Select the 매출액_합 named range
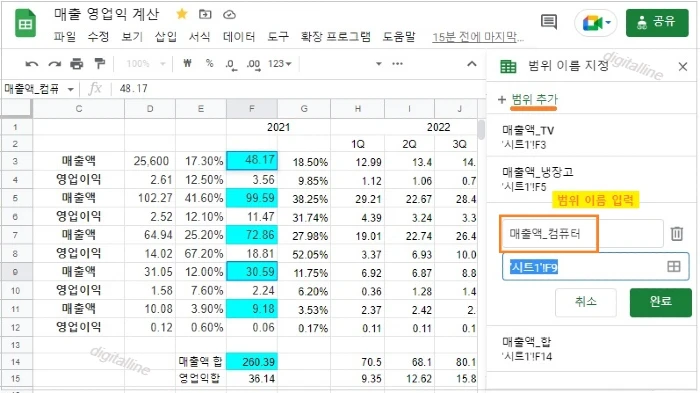700x393 pixels. [x=590, y=349]
